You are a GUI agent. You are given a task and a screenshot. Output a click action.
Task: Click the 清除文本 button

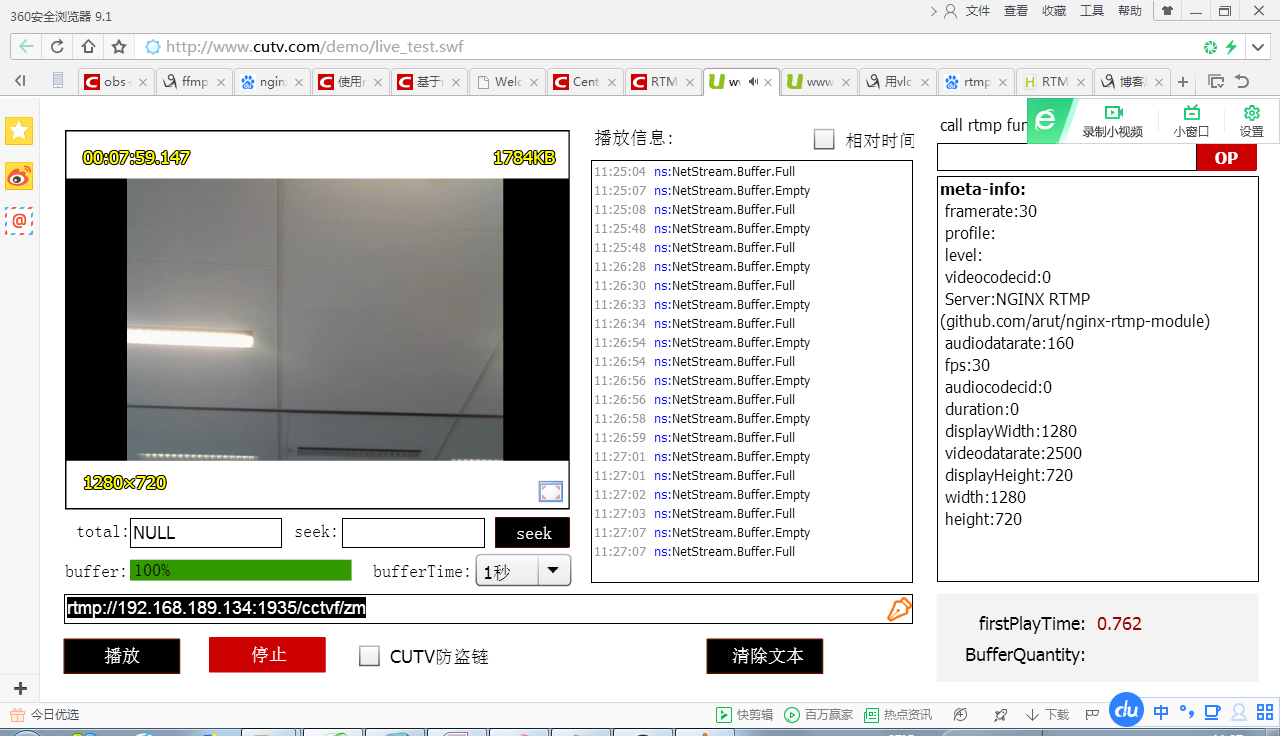click(x=765, y=656)
